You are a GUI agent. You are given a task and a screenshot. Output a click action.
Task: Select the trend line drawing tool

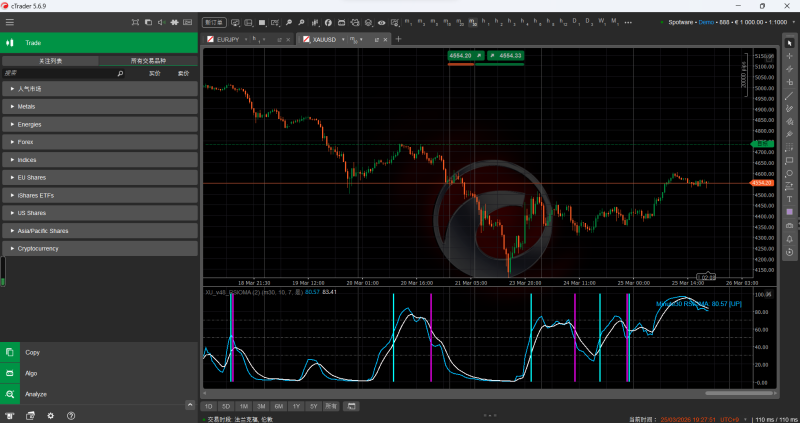point(790,95)
